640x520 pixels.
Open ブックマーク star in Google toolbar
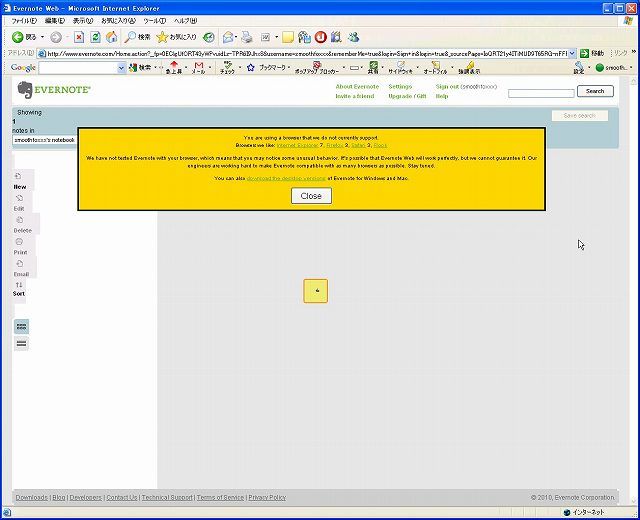tap(267, 67)
